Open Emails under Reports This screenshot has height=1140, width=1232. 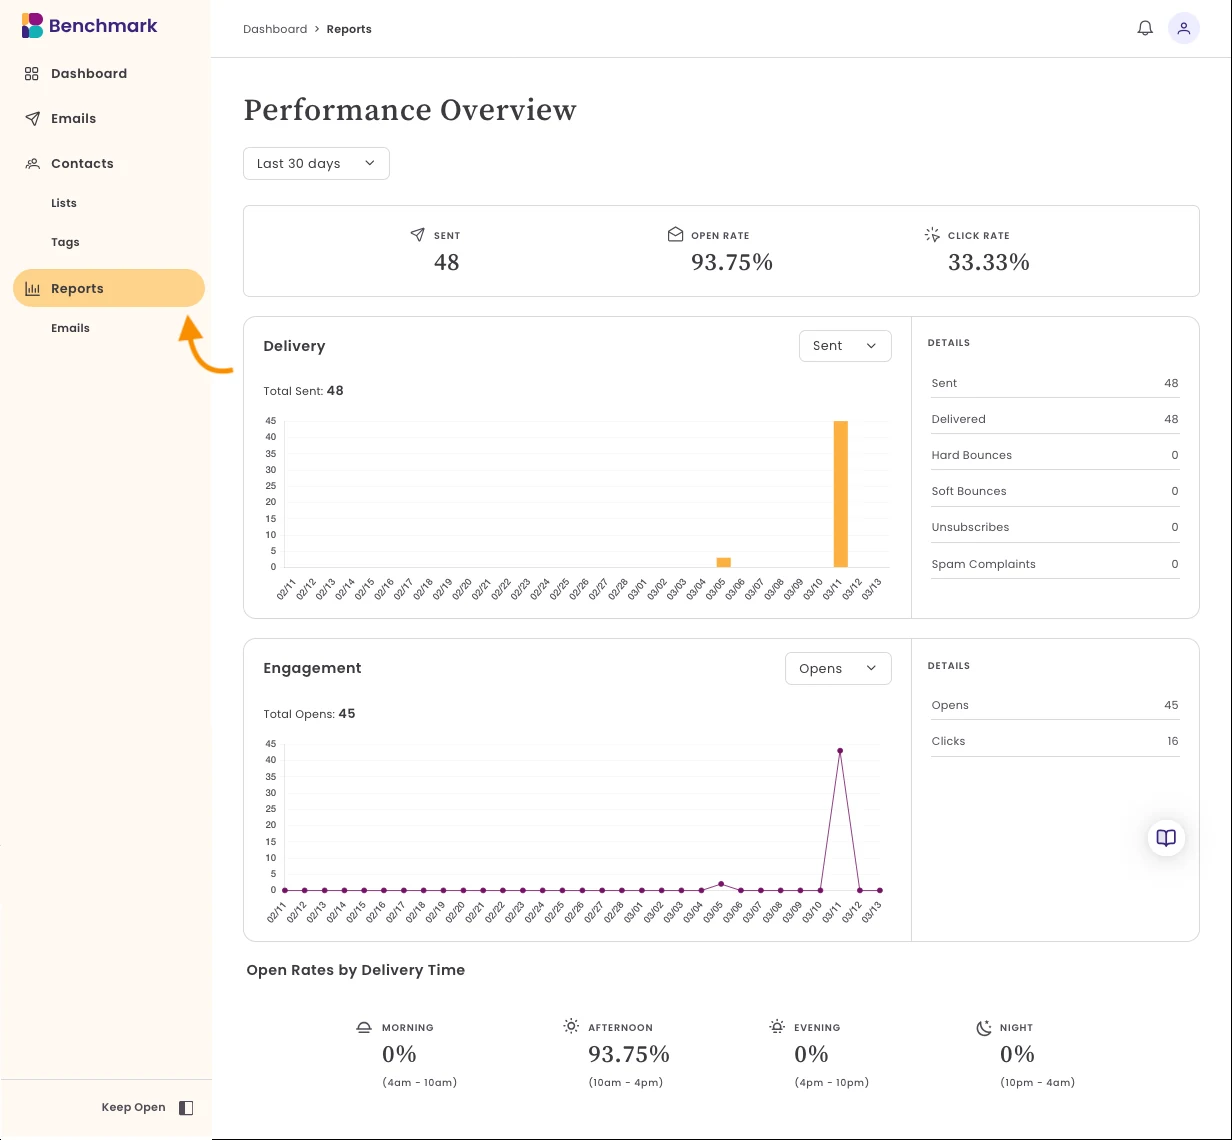click(70, 328)
